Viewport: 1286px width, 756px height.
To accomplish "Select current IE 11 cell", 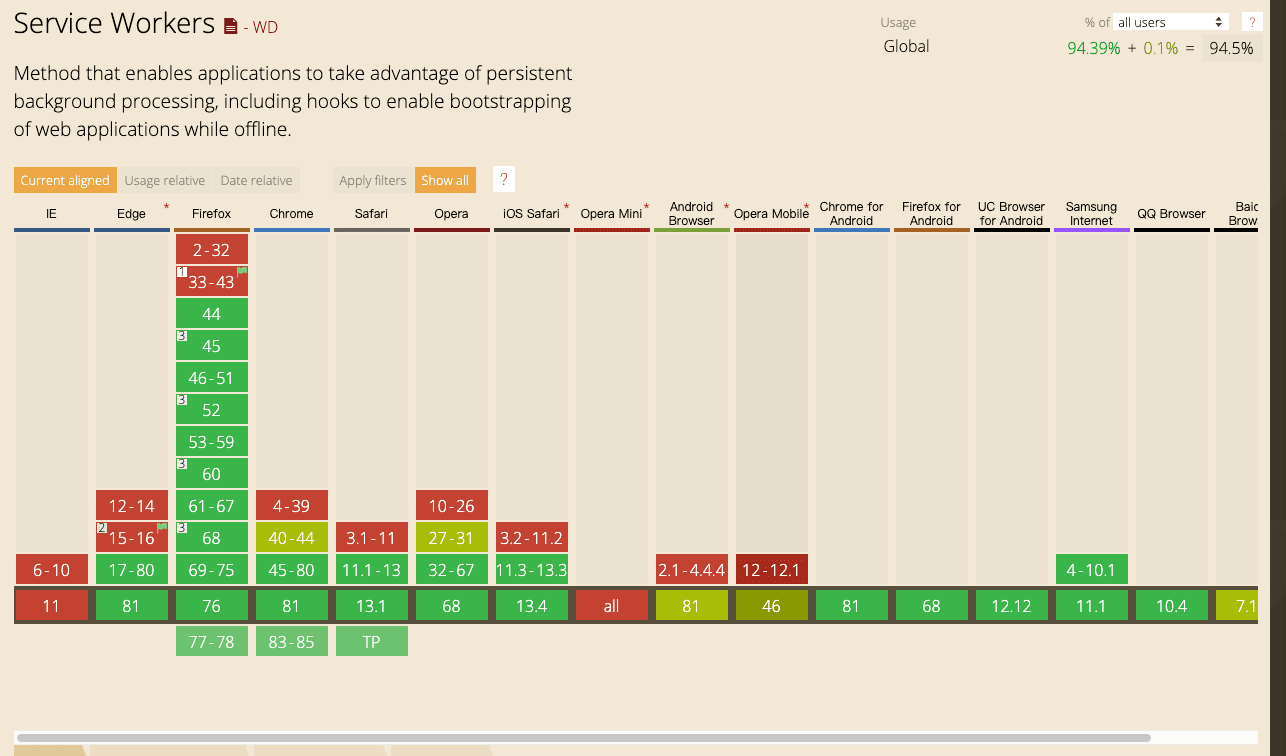I will click(52, 606).
